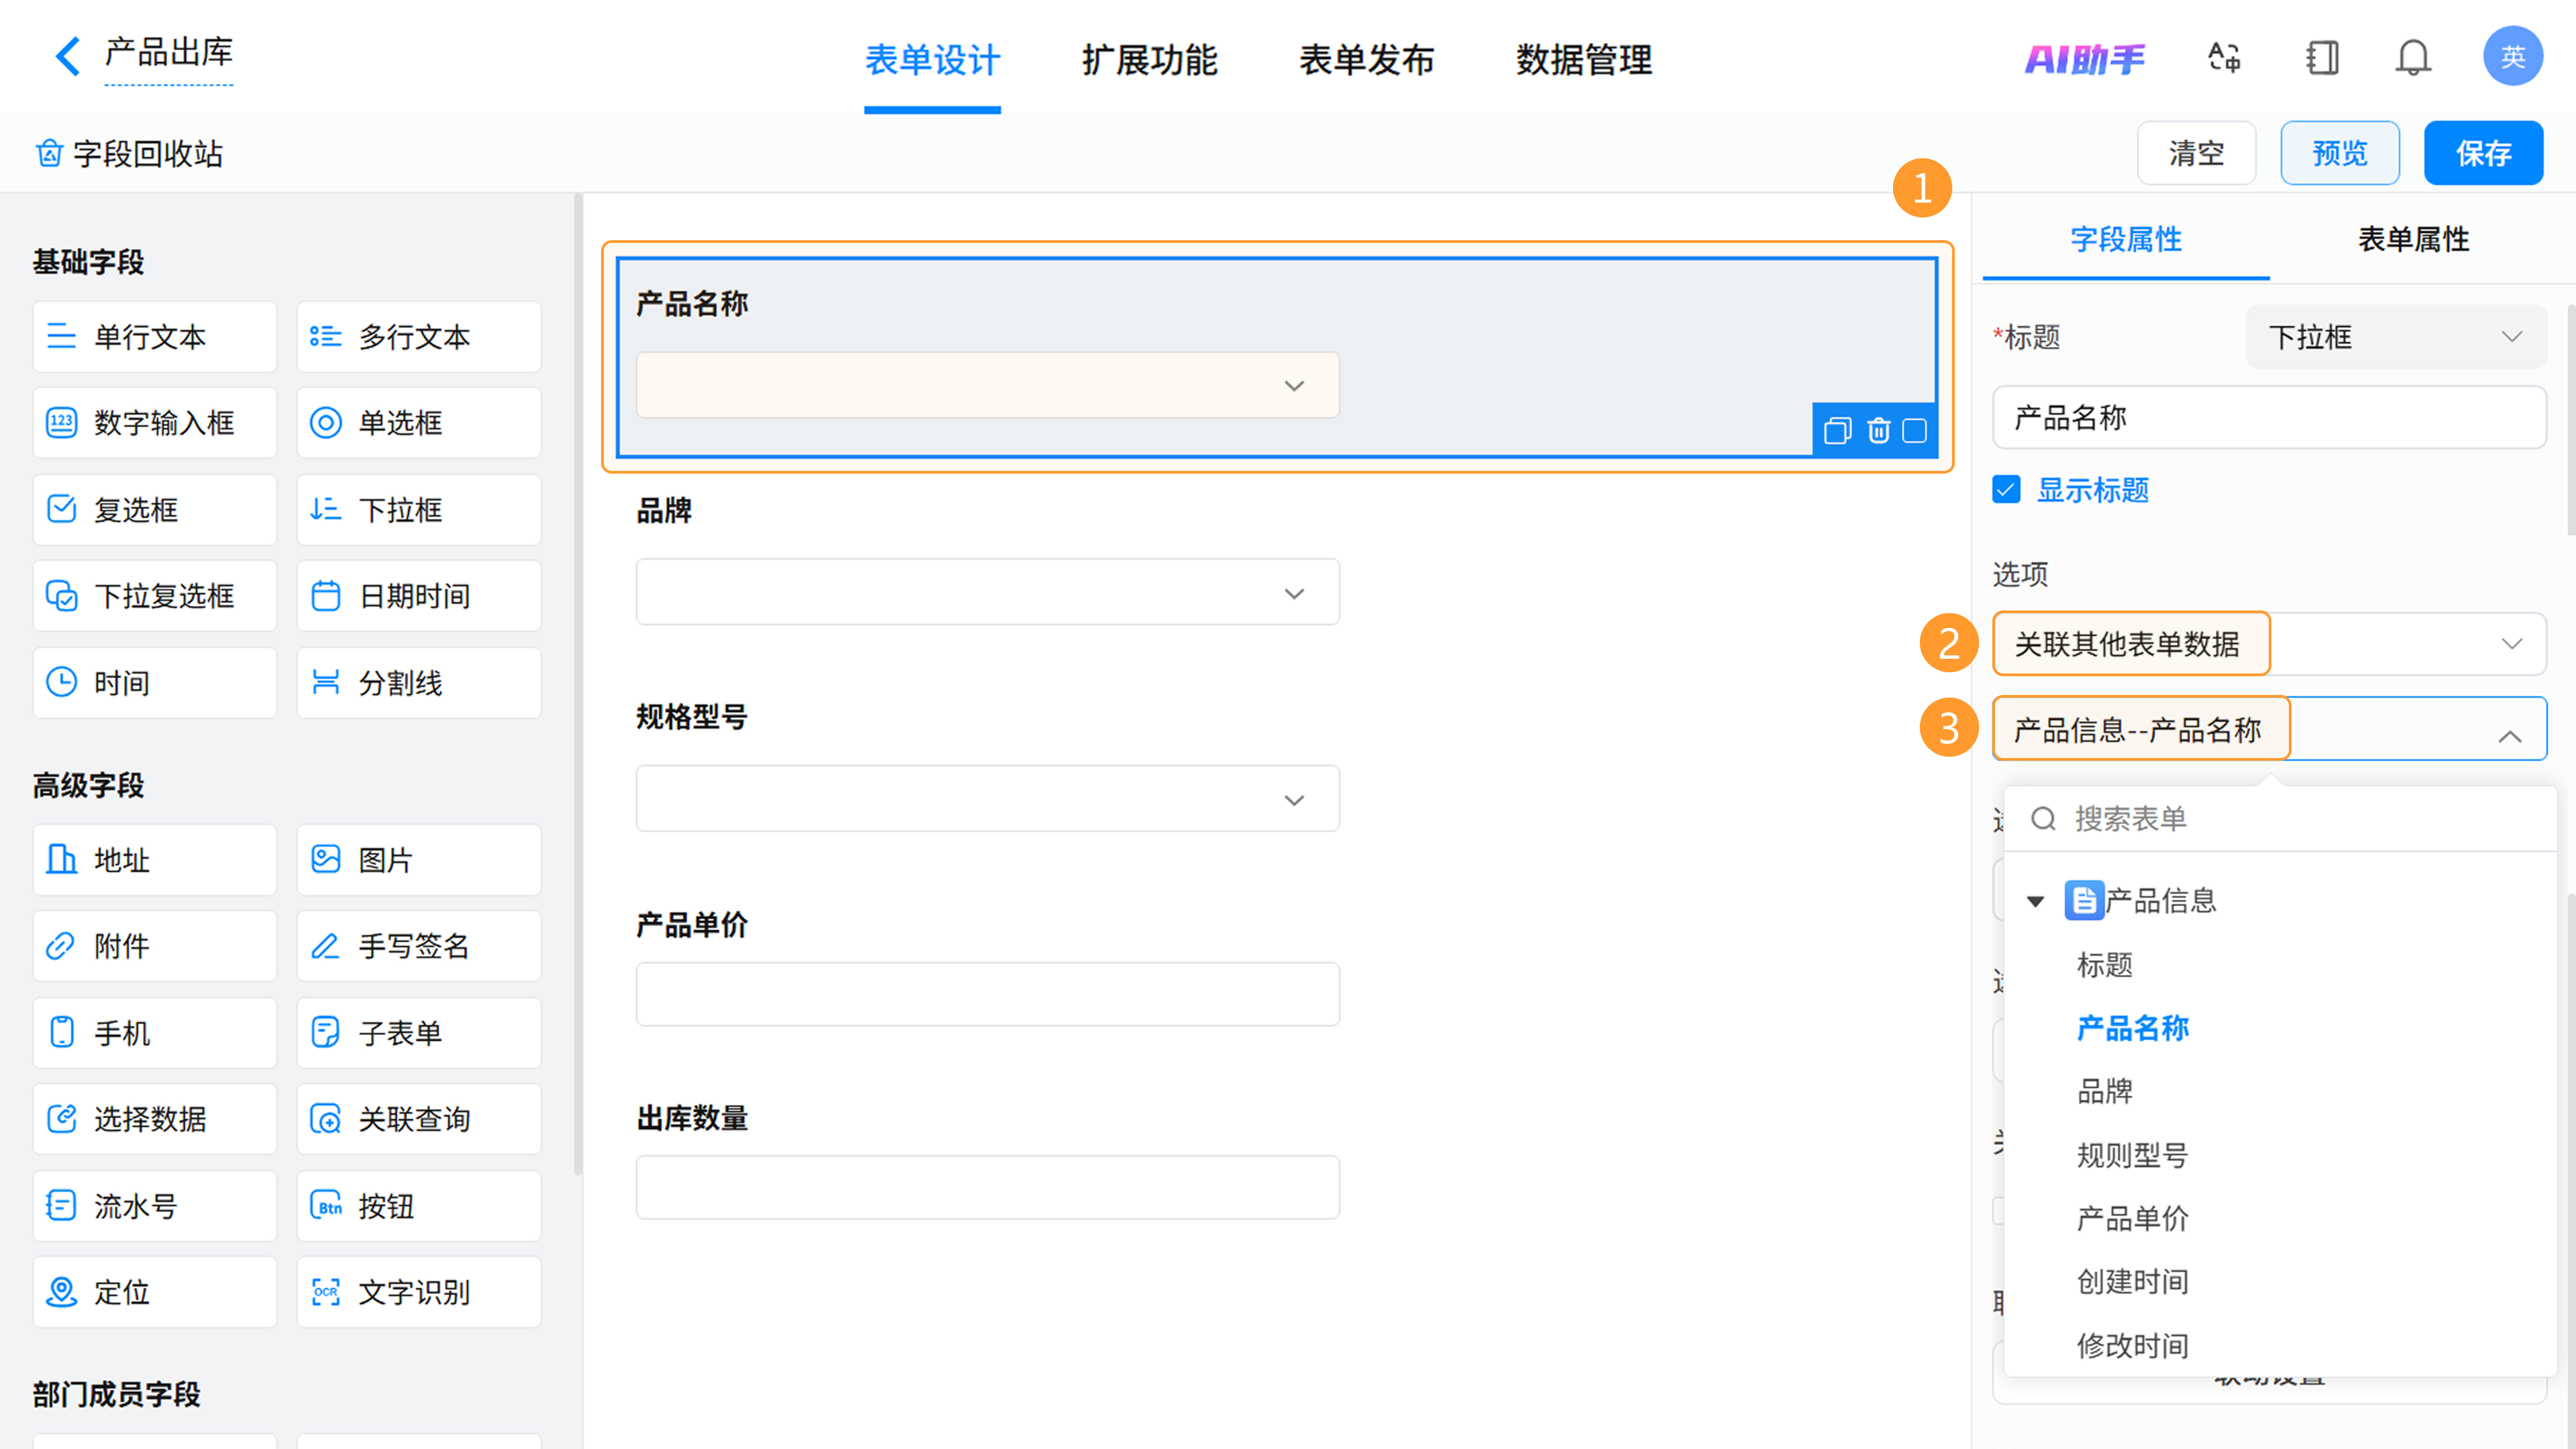Click the back arrow beside 产品出库

click(x=67, y=56)
